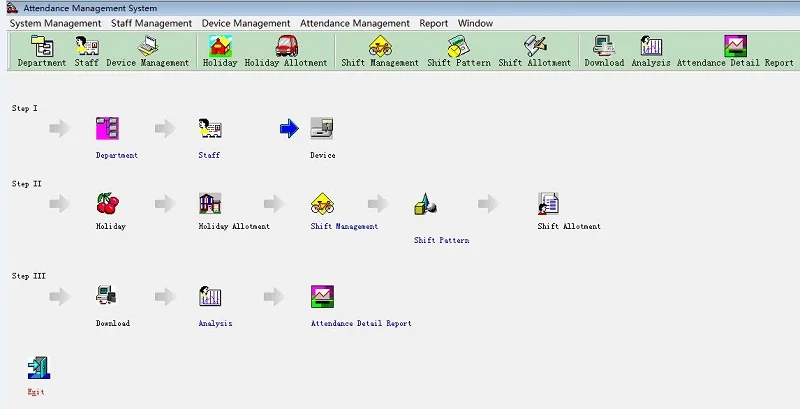Click the Download label in Step III

coord(113,323)
